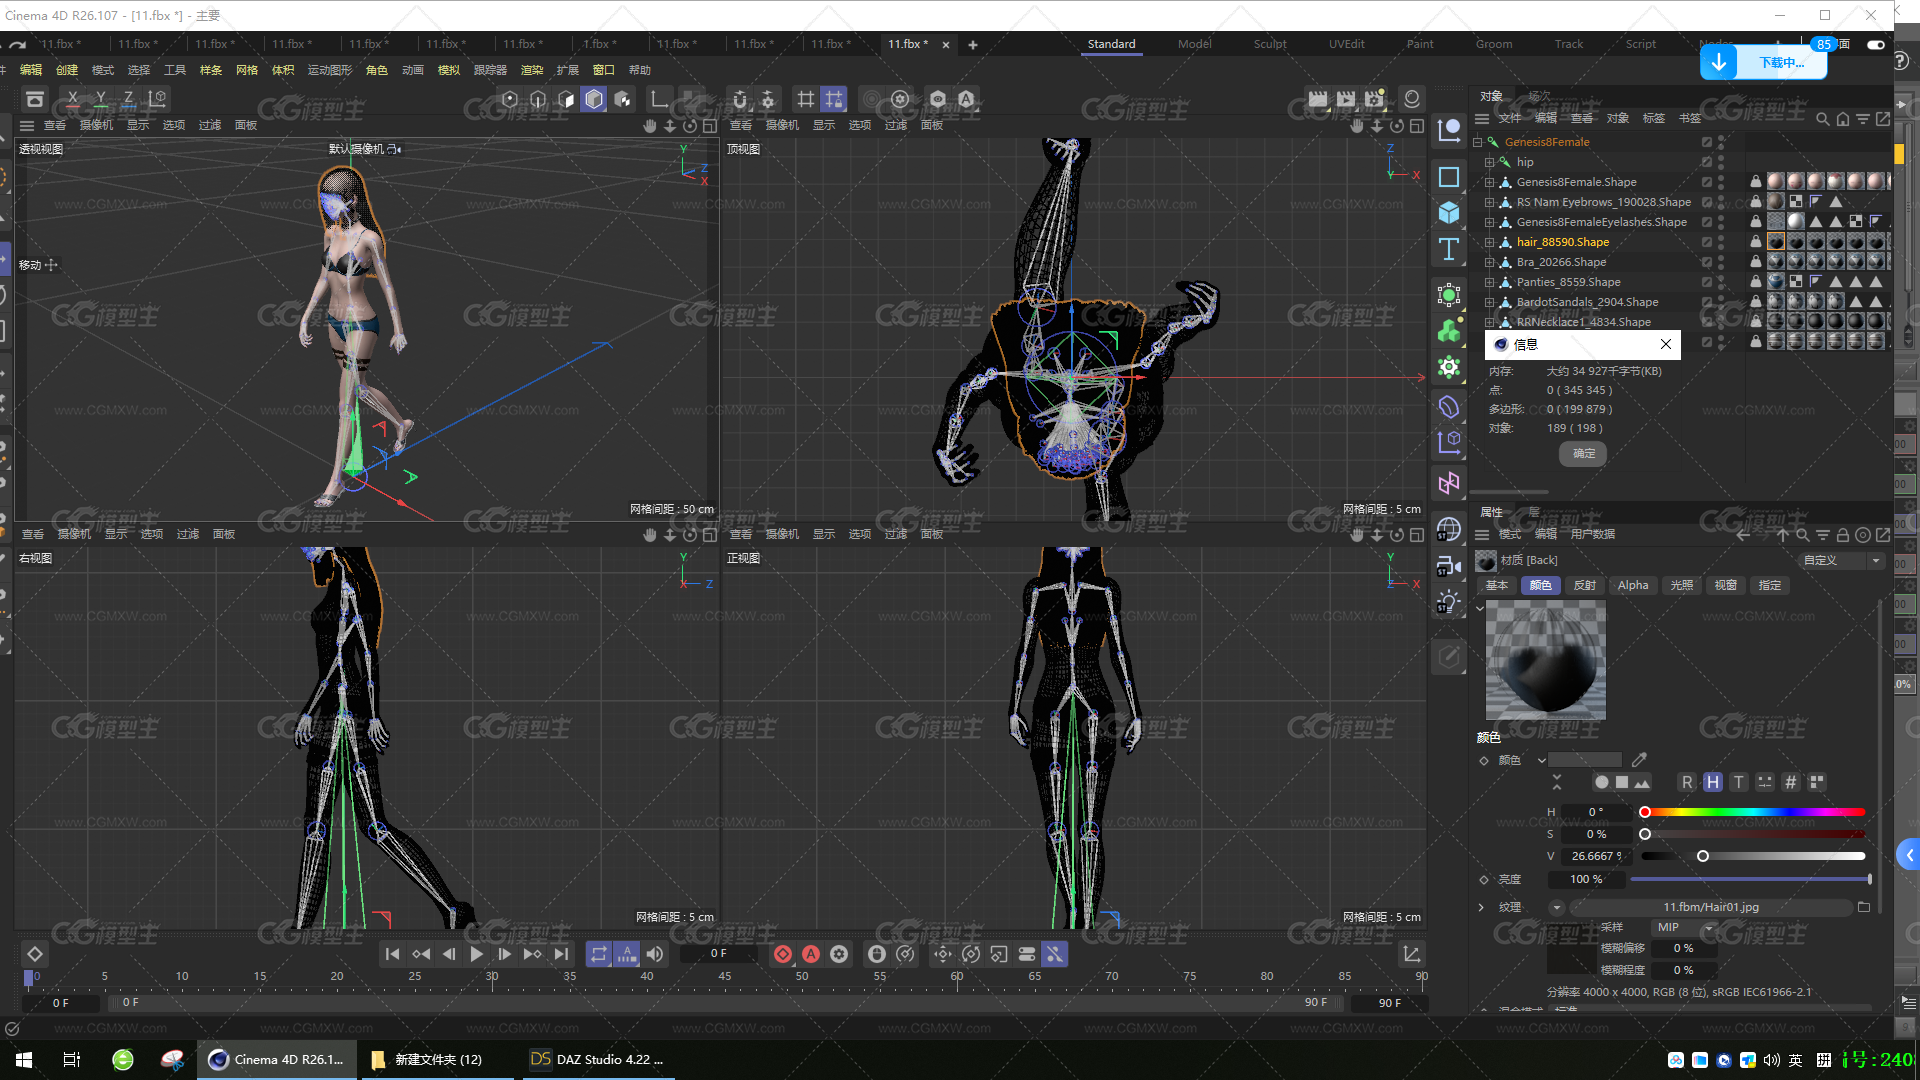This screenshot has width=1920, height=1080.
Task: Toggle loop playback button
Action: tap(598, 954)
